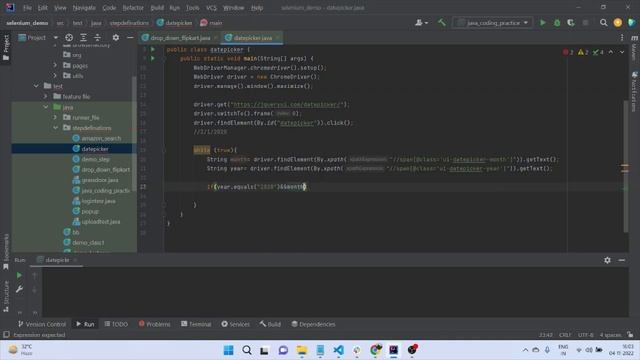Open the orange IDE updates icon

[x=618, y=23]
